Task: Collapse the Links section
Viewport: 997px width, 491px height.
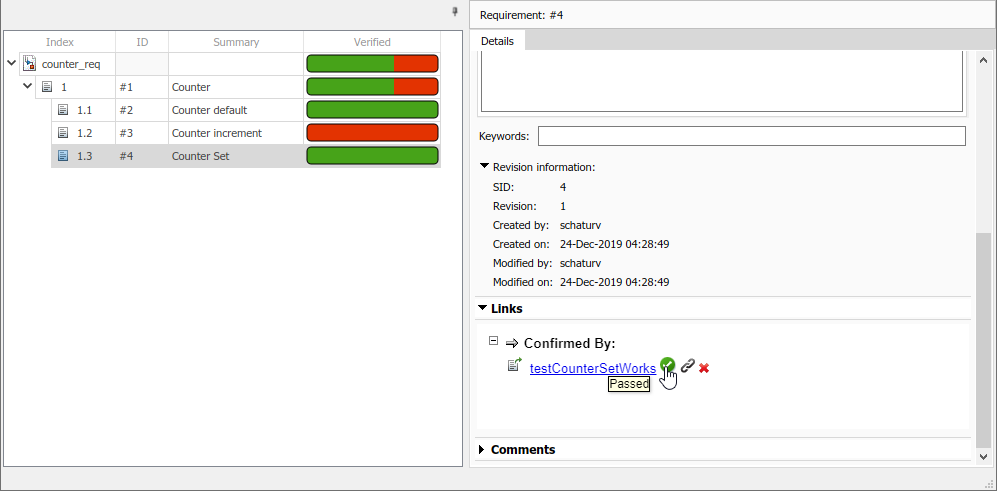Action: [x=481, y=308]
